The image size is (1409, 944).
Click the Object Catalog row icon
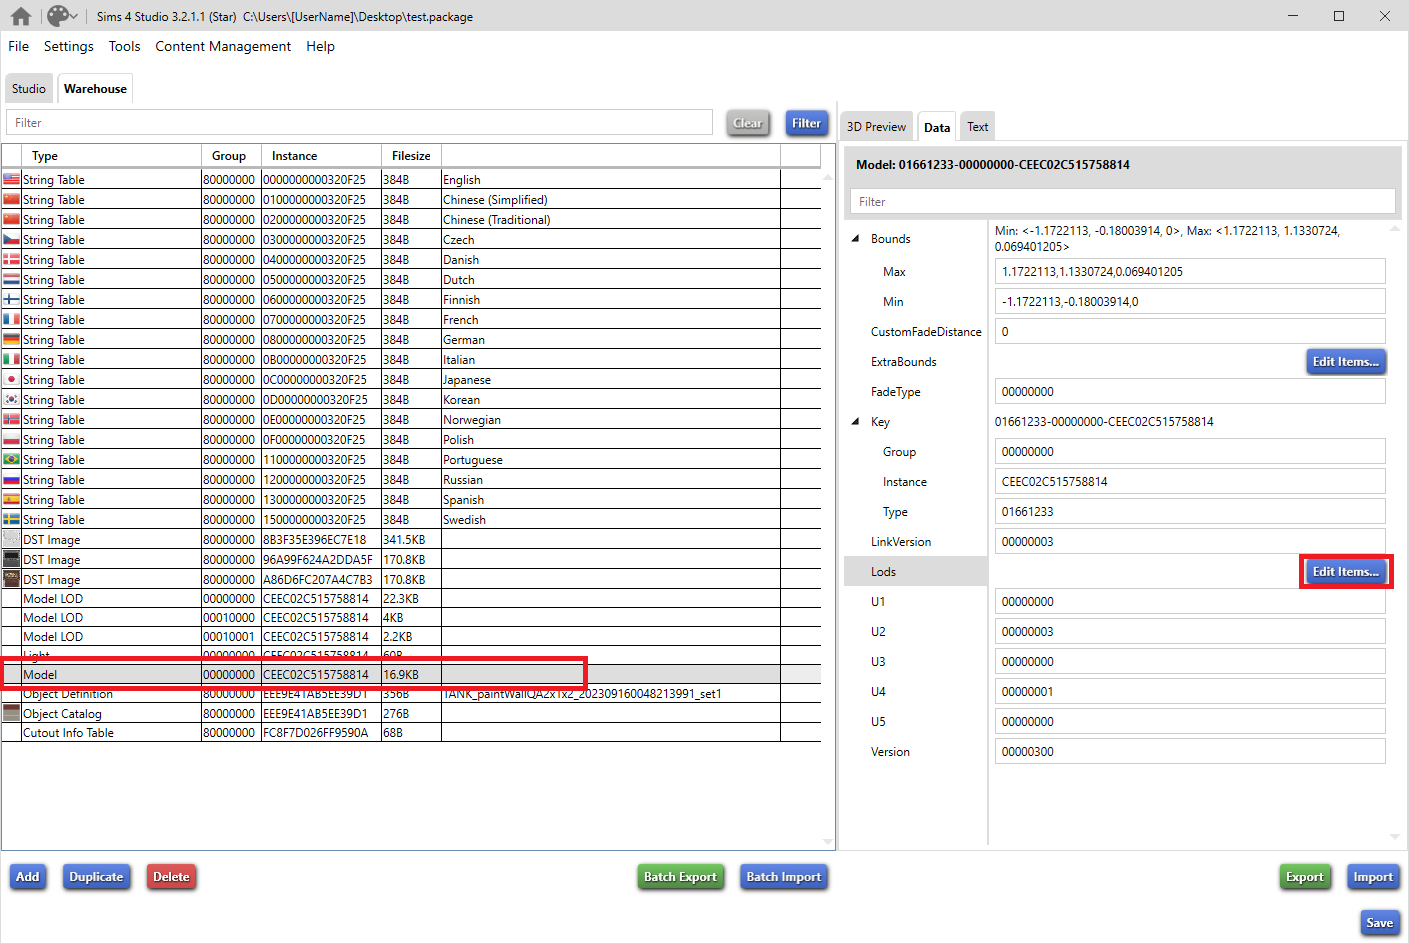(x=11, y=713)
